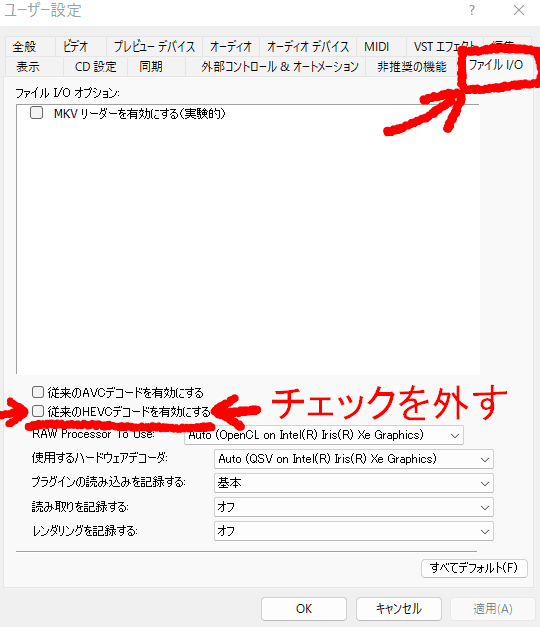Select the プレビュー デバイス tab
The image size is (540, 627).
pos(154,46)
